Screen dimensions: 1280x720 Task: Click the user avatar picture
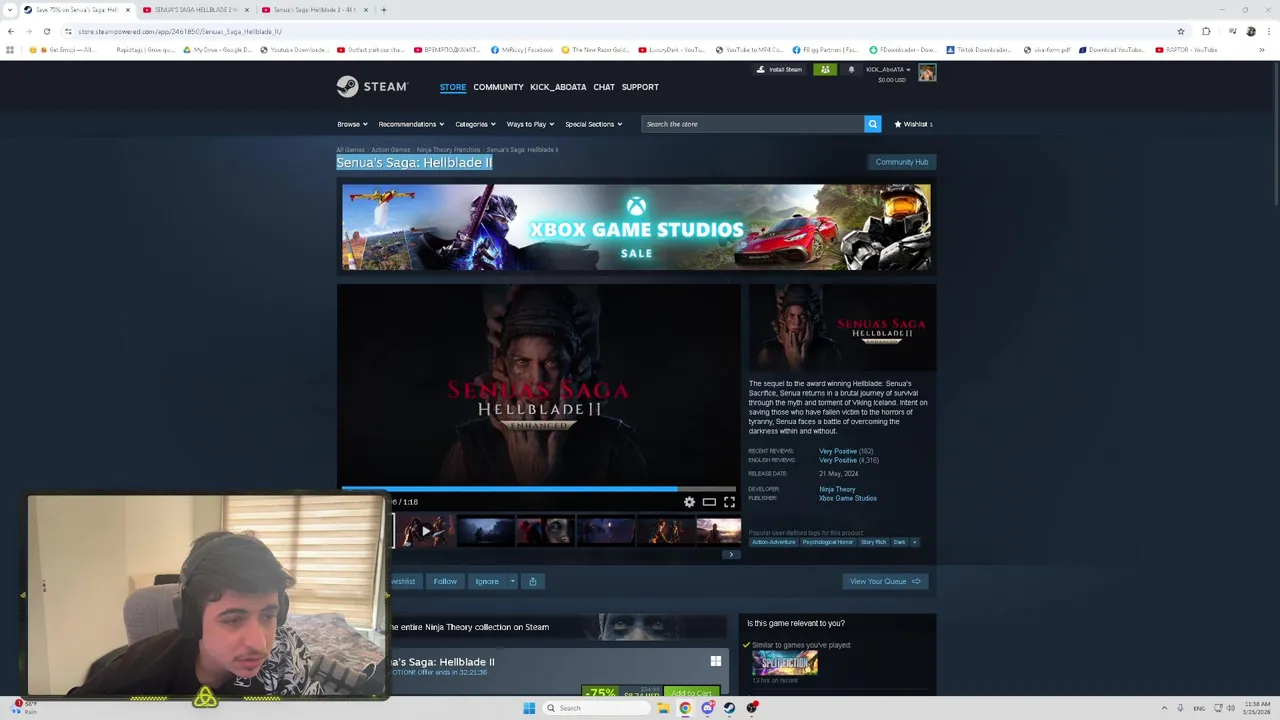(x=927, y=73)
